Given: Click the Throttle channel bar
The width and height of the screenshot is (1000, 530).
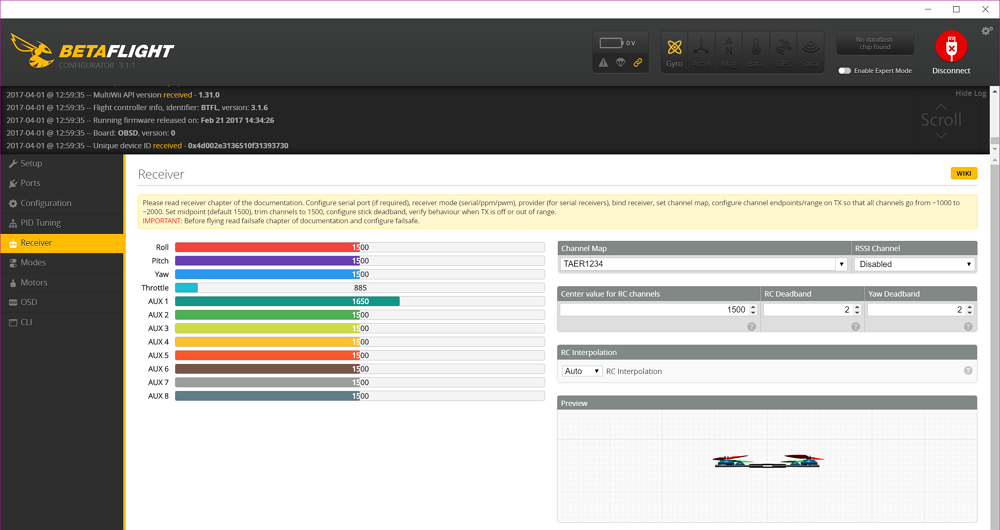Looking at the screenshot, I should click(360, 288).
